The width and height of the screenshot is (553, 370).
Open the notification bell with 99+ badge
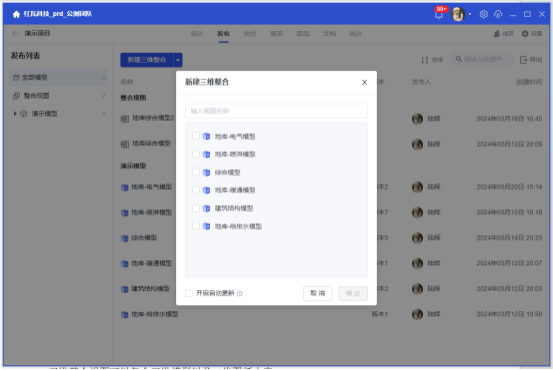pos(439,14)
